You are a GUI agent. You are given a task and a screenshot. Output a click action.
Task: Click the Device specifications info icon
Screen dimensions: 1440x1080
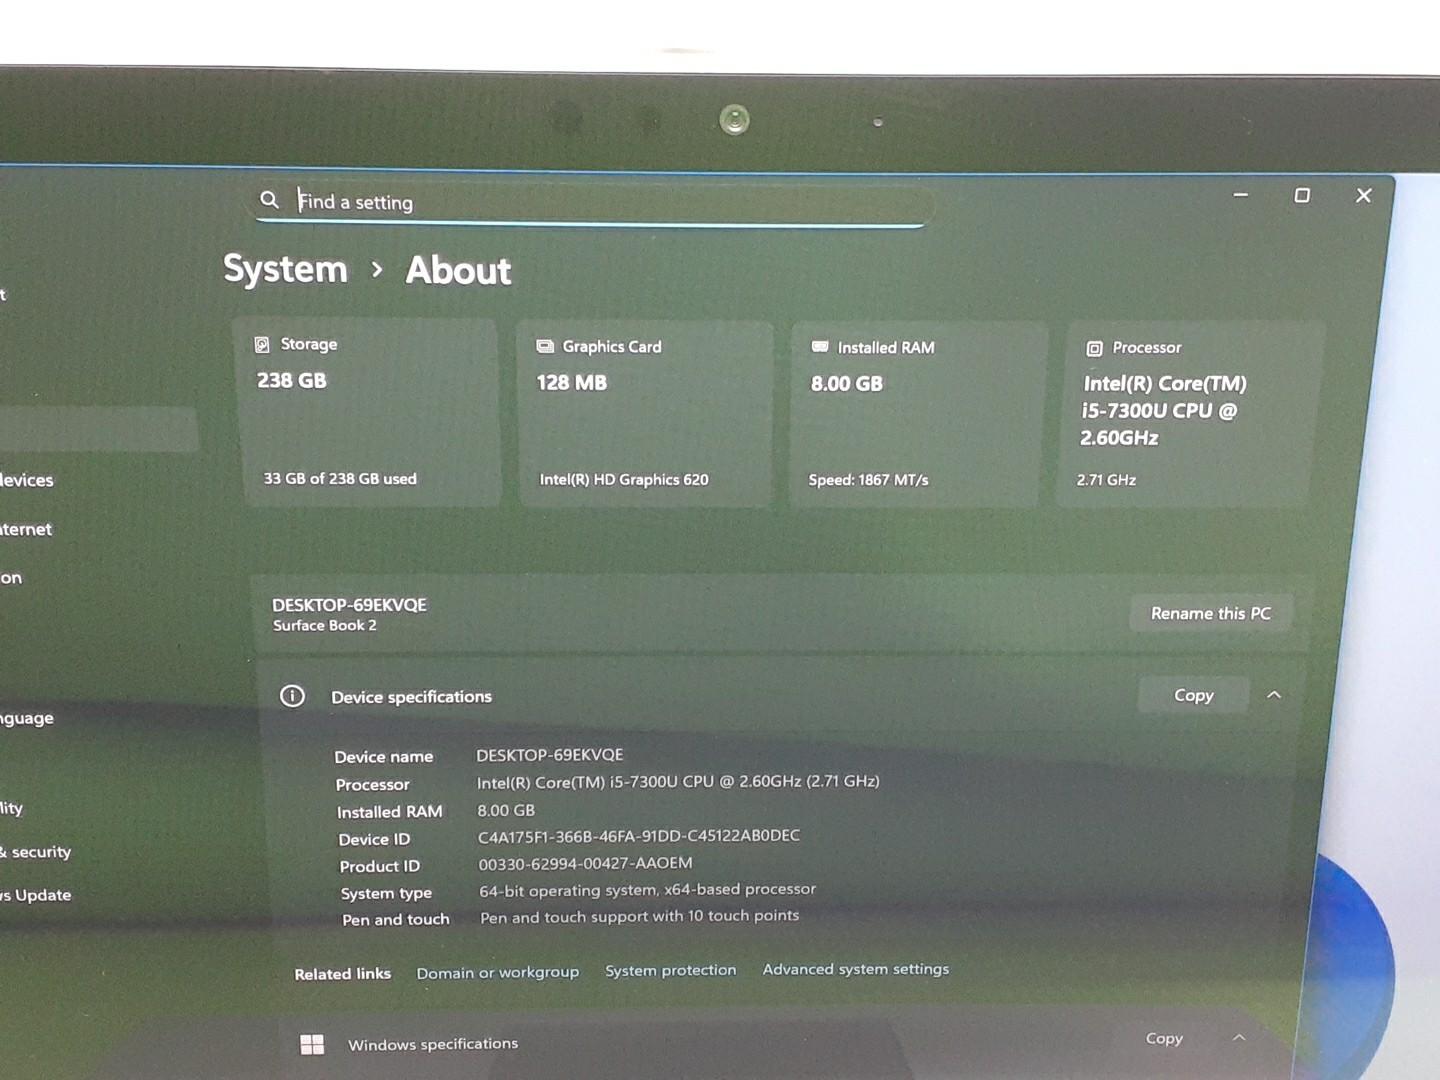click(x=292, y=696)
